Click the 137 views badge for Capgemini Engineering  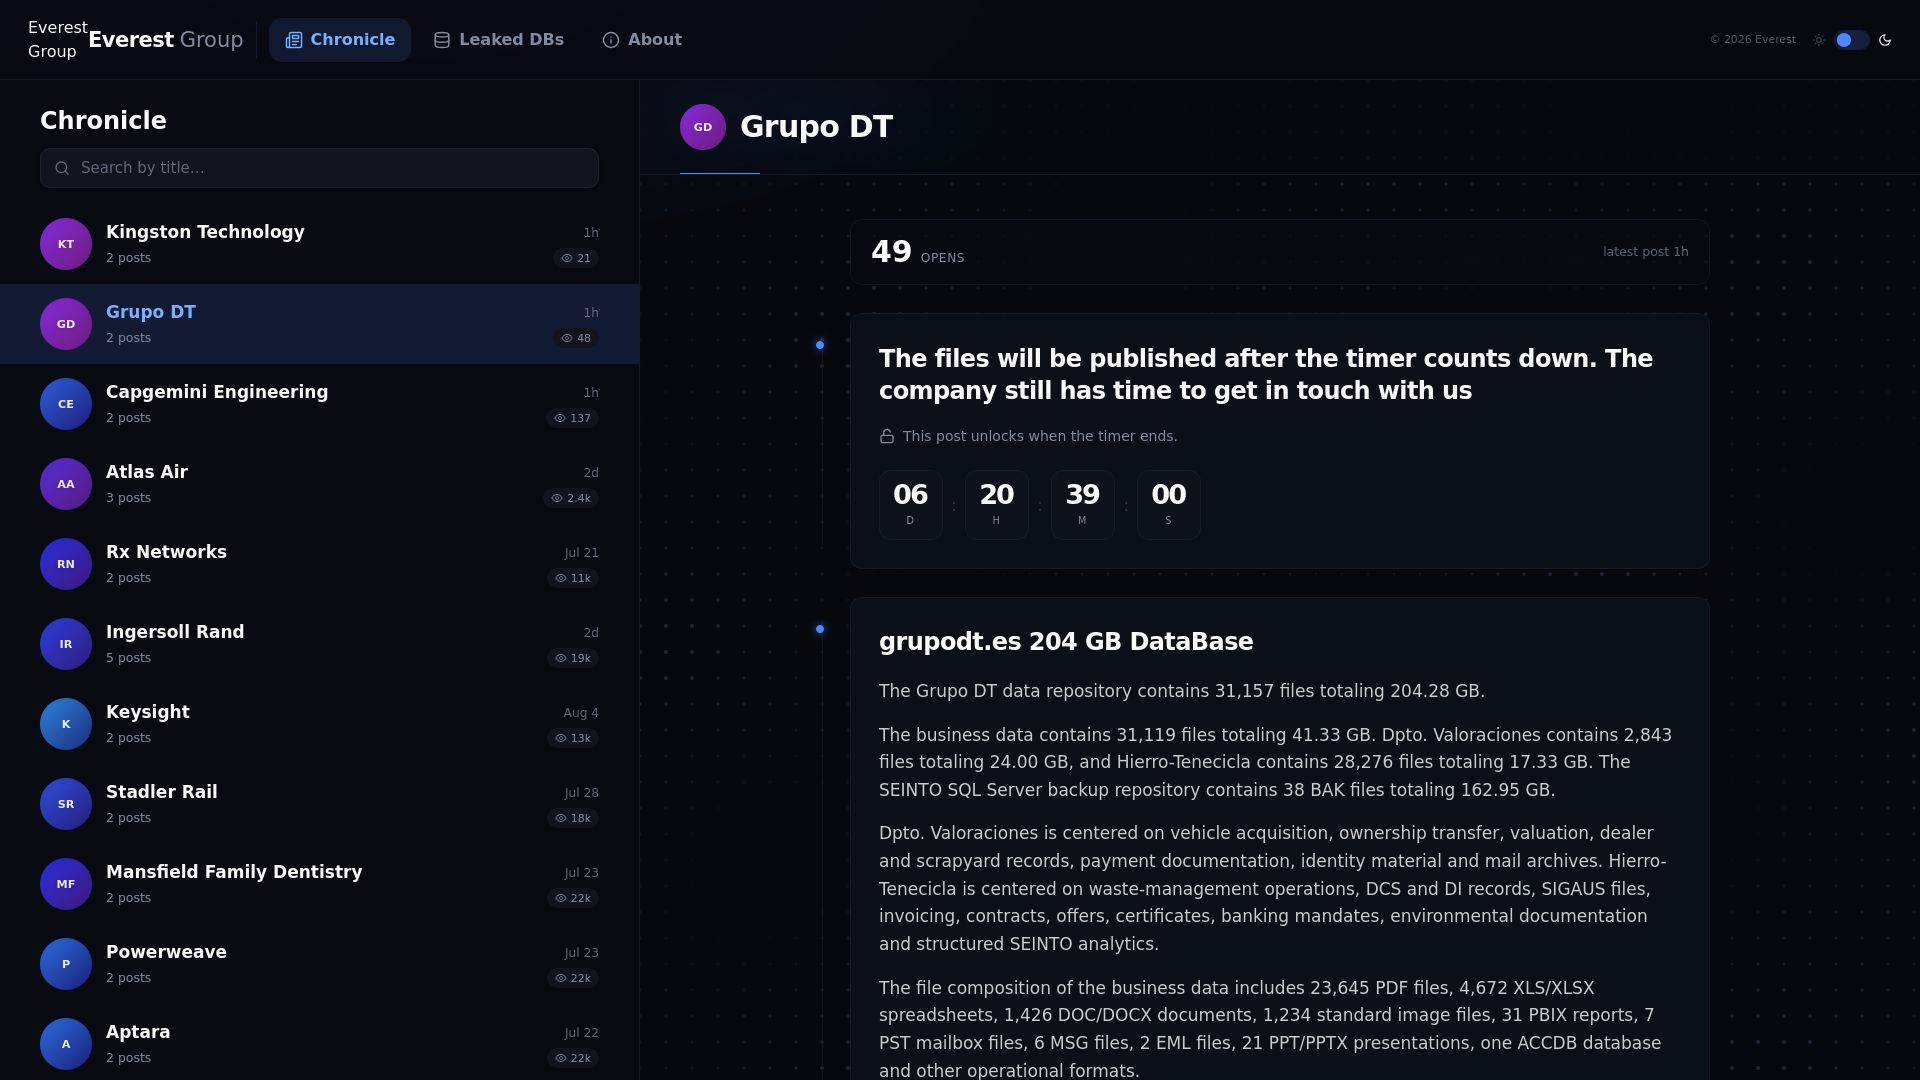point(573,418)
